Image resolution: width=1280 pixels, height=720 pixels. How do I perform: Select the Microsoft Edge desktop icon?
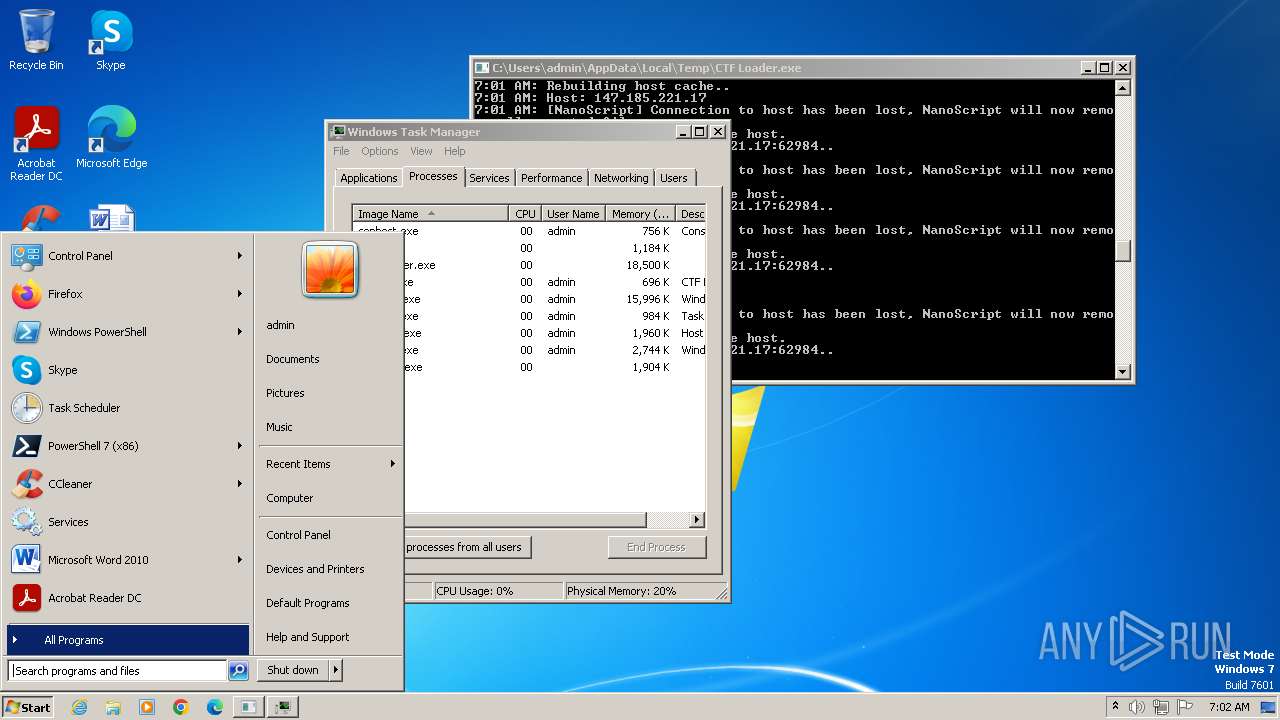coord(111,138)
